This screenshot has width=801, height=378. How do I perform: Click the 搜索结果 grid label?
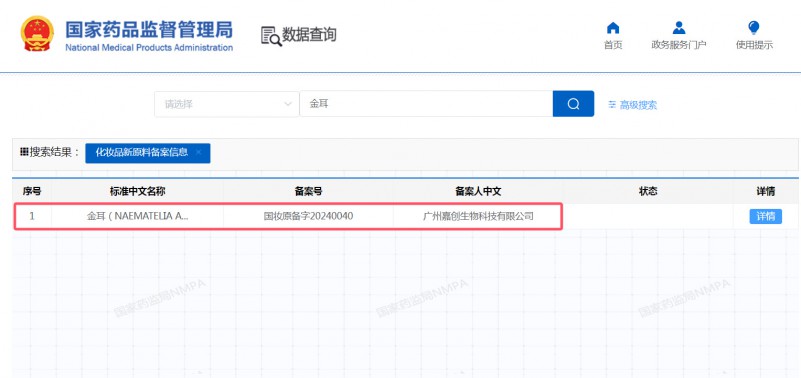(x=50, y=152)
